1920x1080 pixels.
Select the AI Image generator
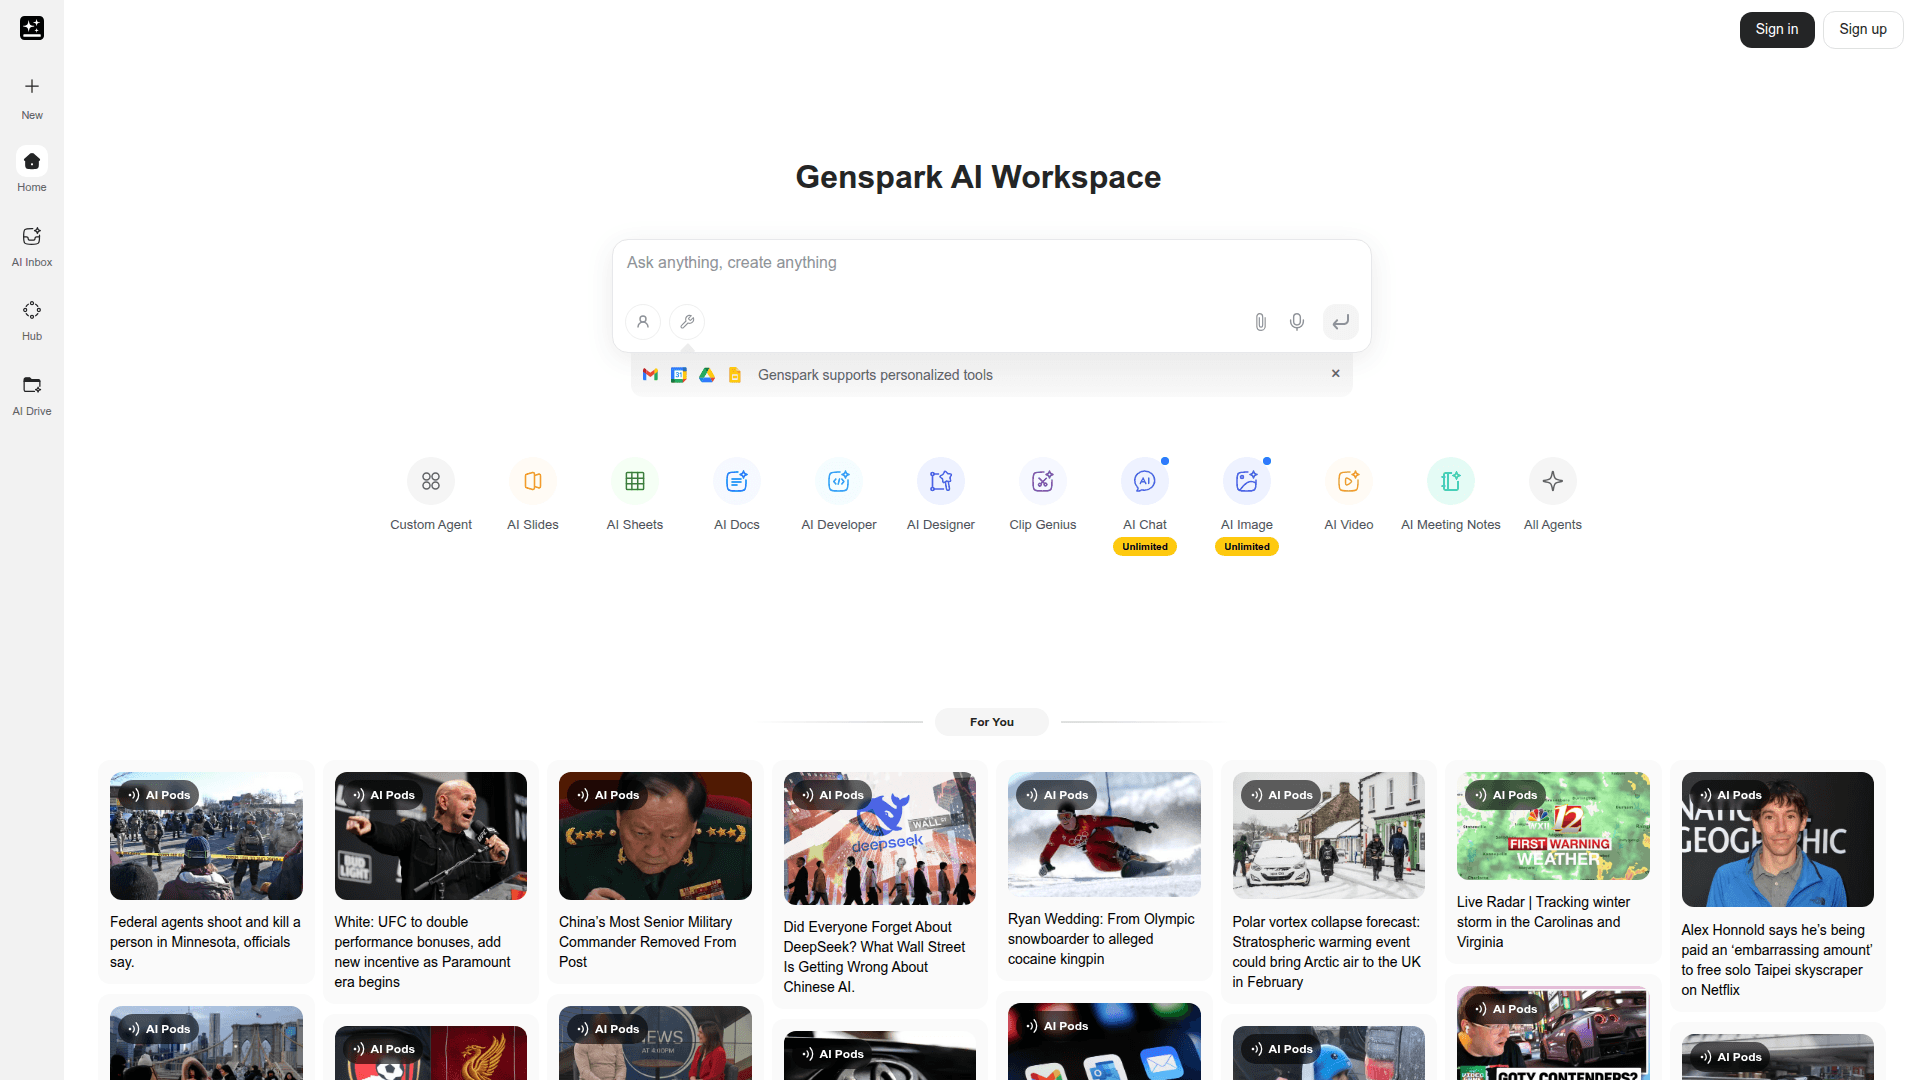1246,495
